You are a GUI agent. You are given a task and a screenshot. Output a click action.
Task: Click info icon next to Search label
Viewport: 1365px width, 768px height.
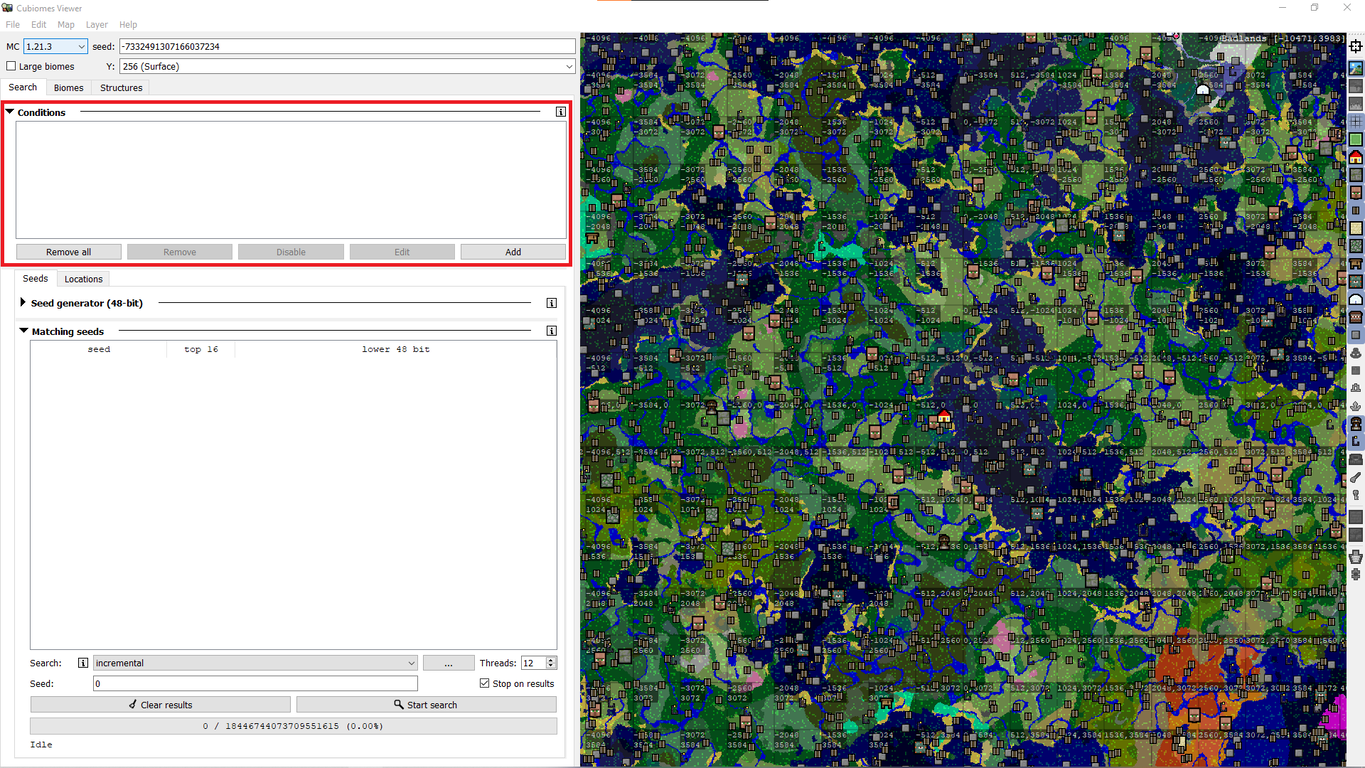pos(83,663)
